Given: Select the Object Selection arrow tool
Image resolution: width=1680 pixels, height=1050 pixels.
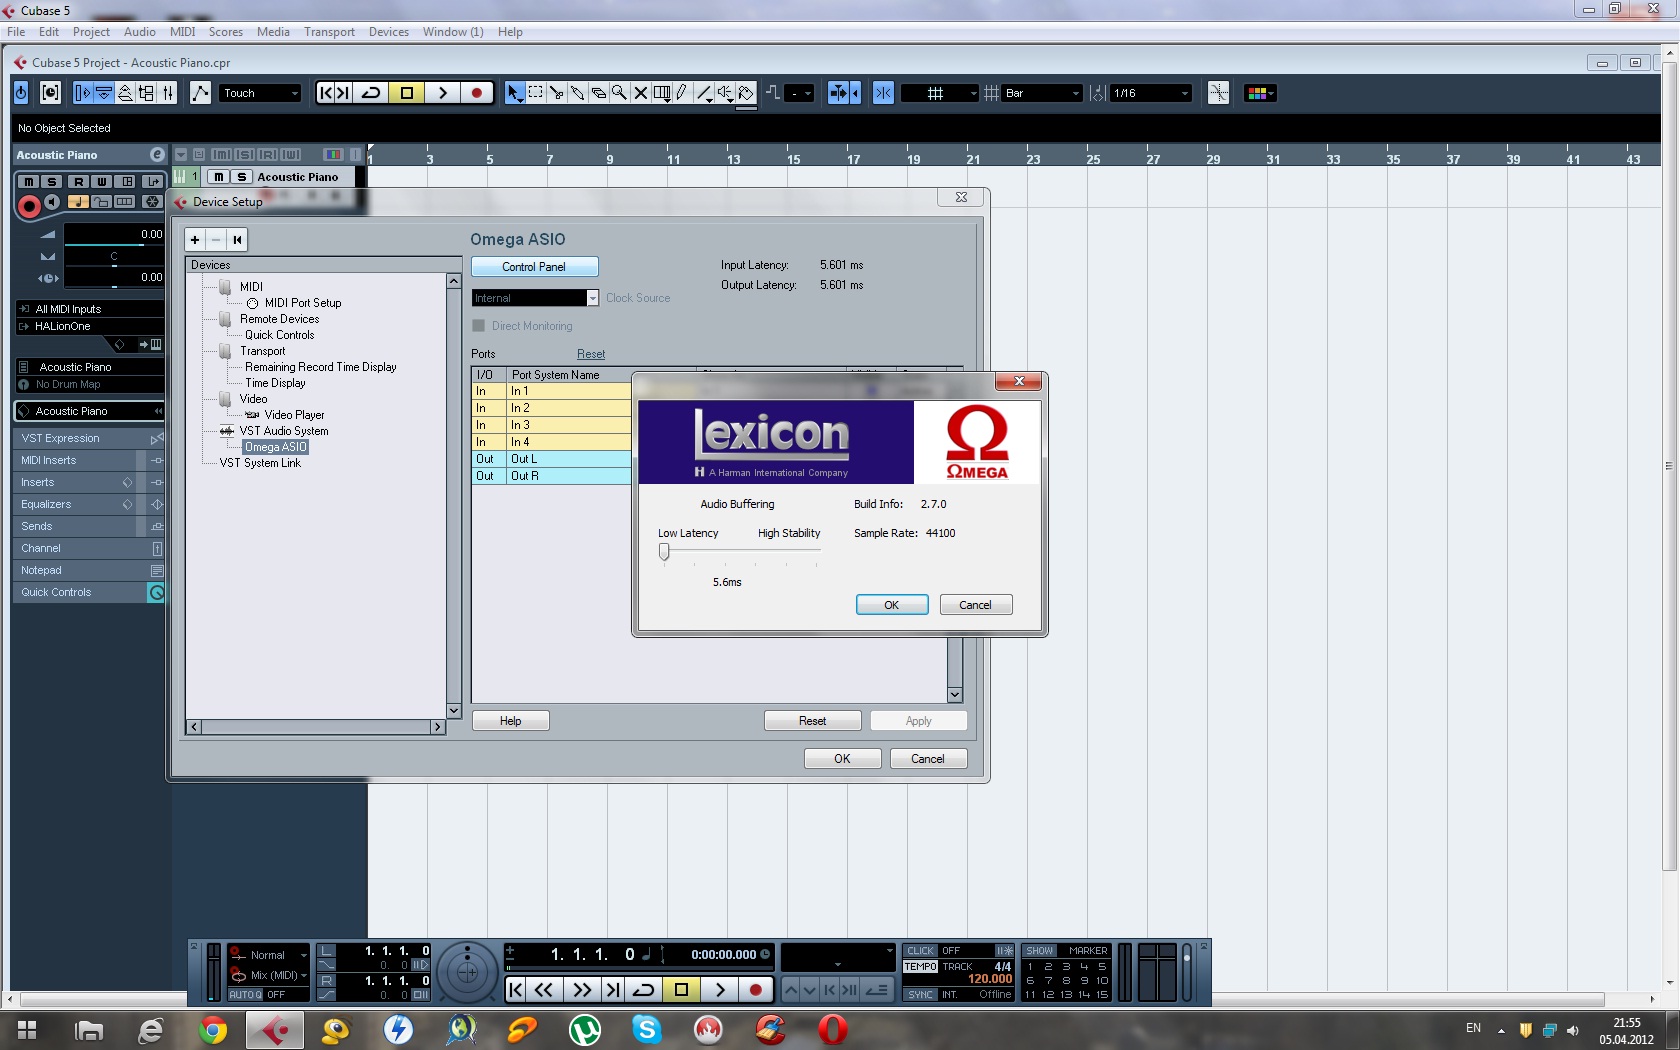Looking at the screenshot, I should [514, 93].
